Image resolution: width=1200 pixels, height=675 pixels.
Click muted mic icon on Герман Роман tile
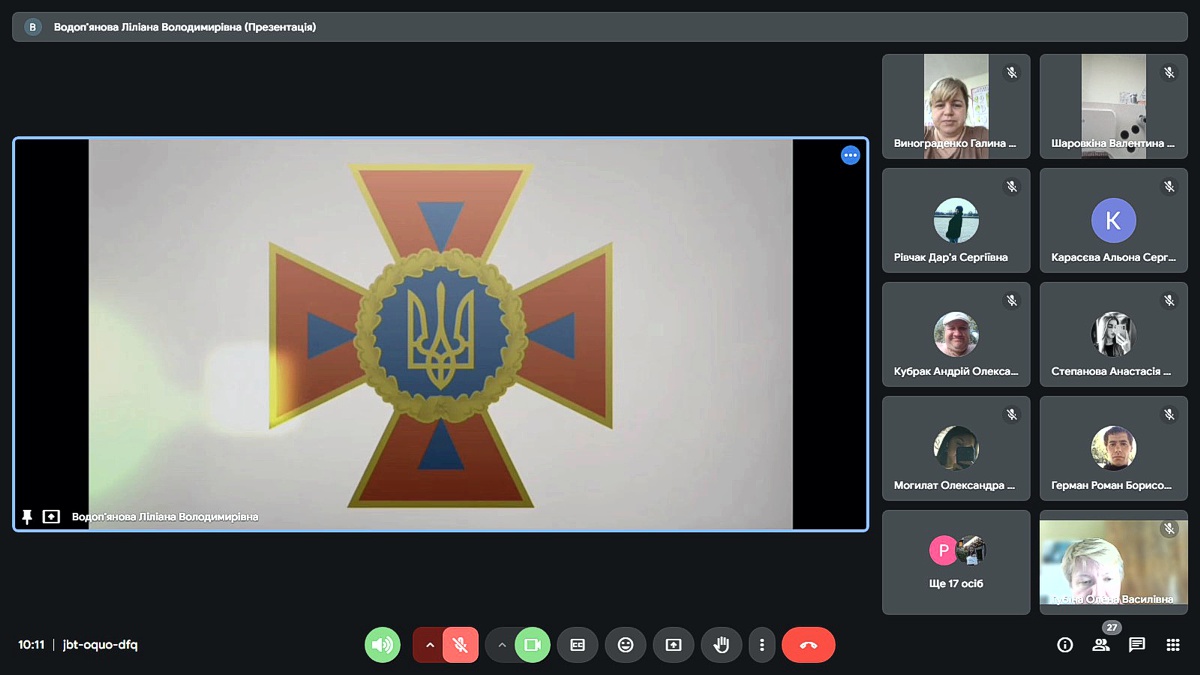pyautogui.click(x=1169, y=415)
